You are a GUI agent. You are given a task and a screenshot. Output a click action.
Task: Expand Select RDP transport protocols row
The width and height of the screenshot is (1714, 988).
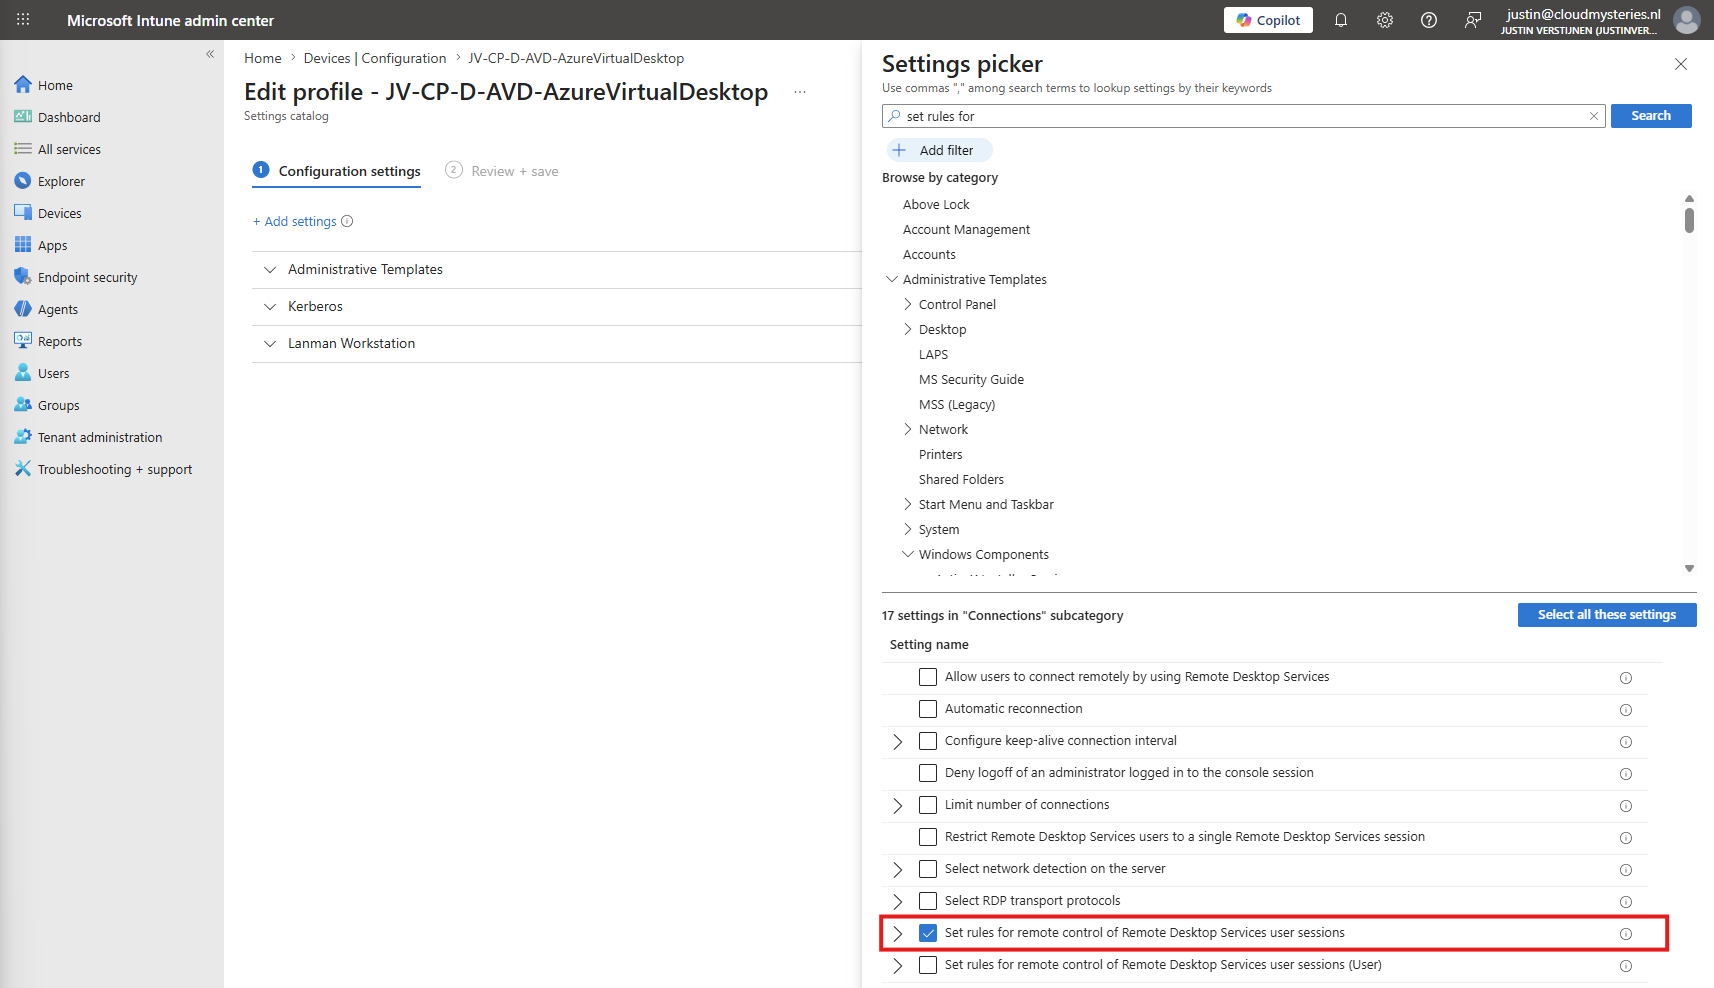click(898, 901)
